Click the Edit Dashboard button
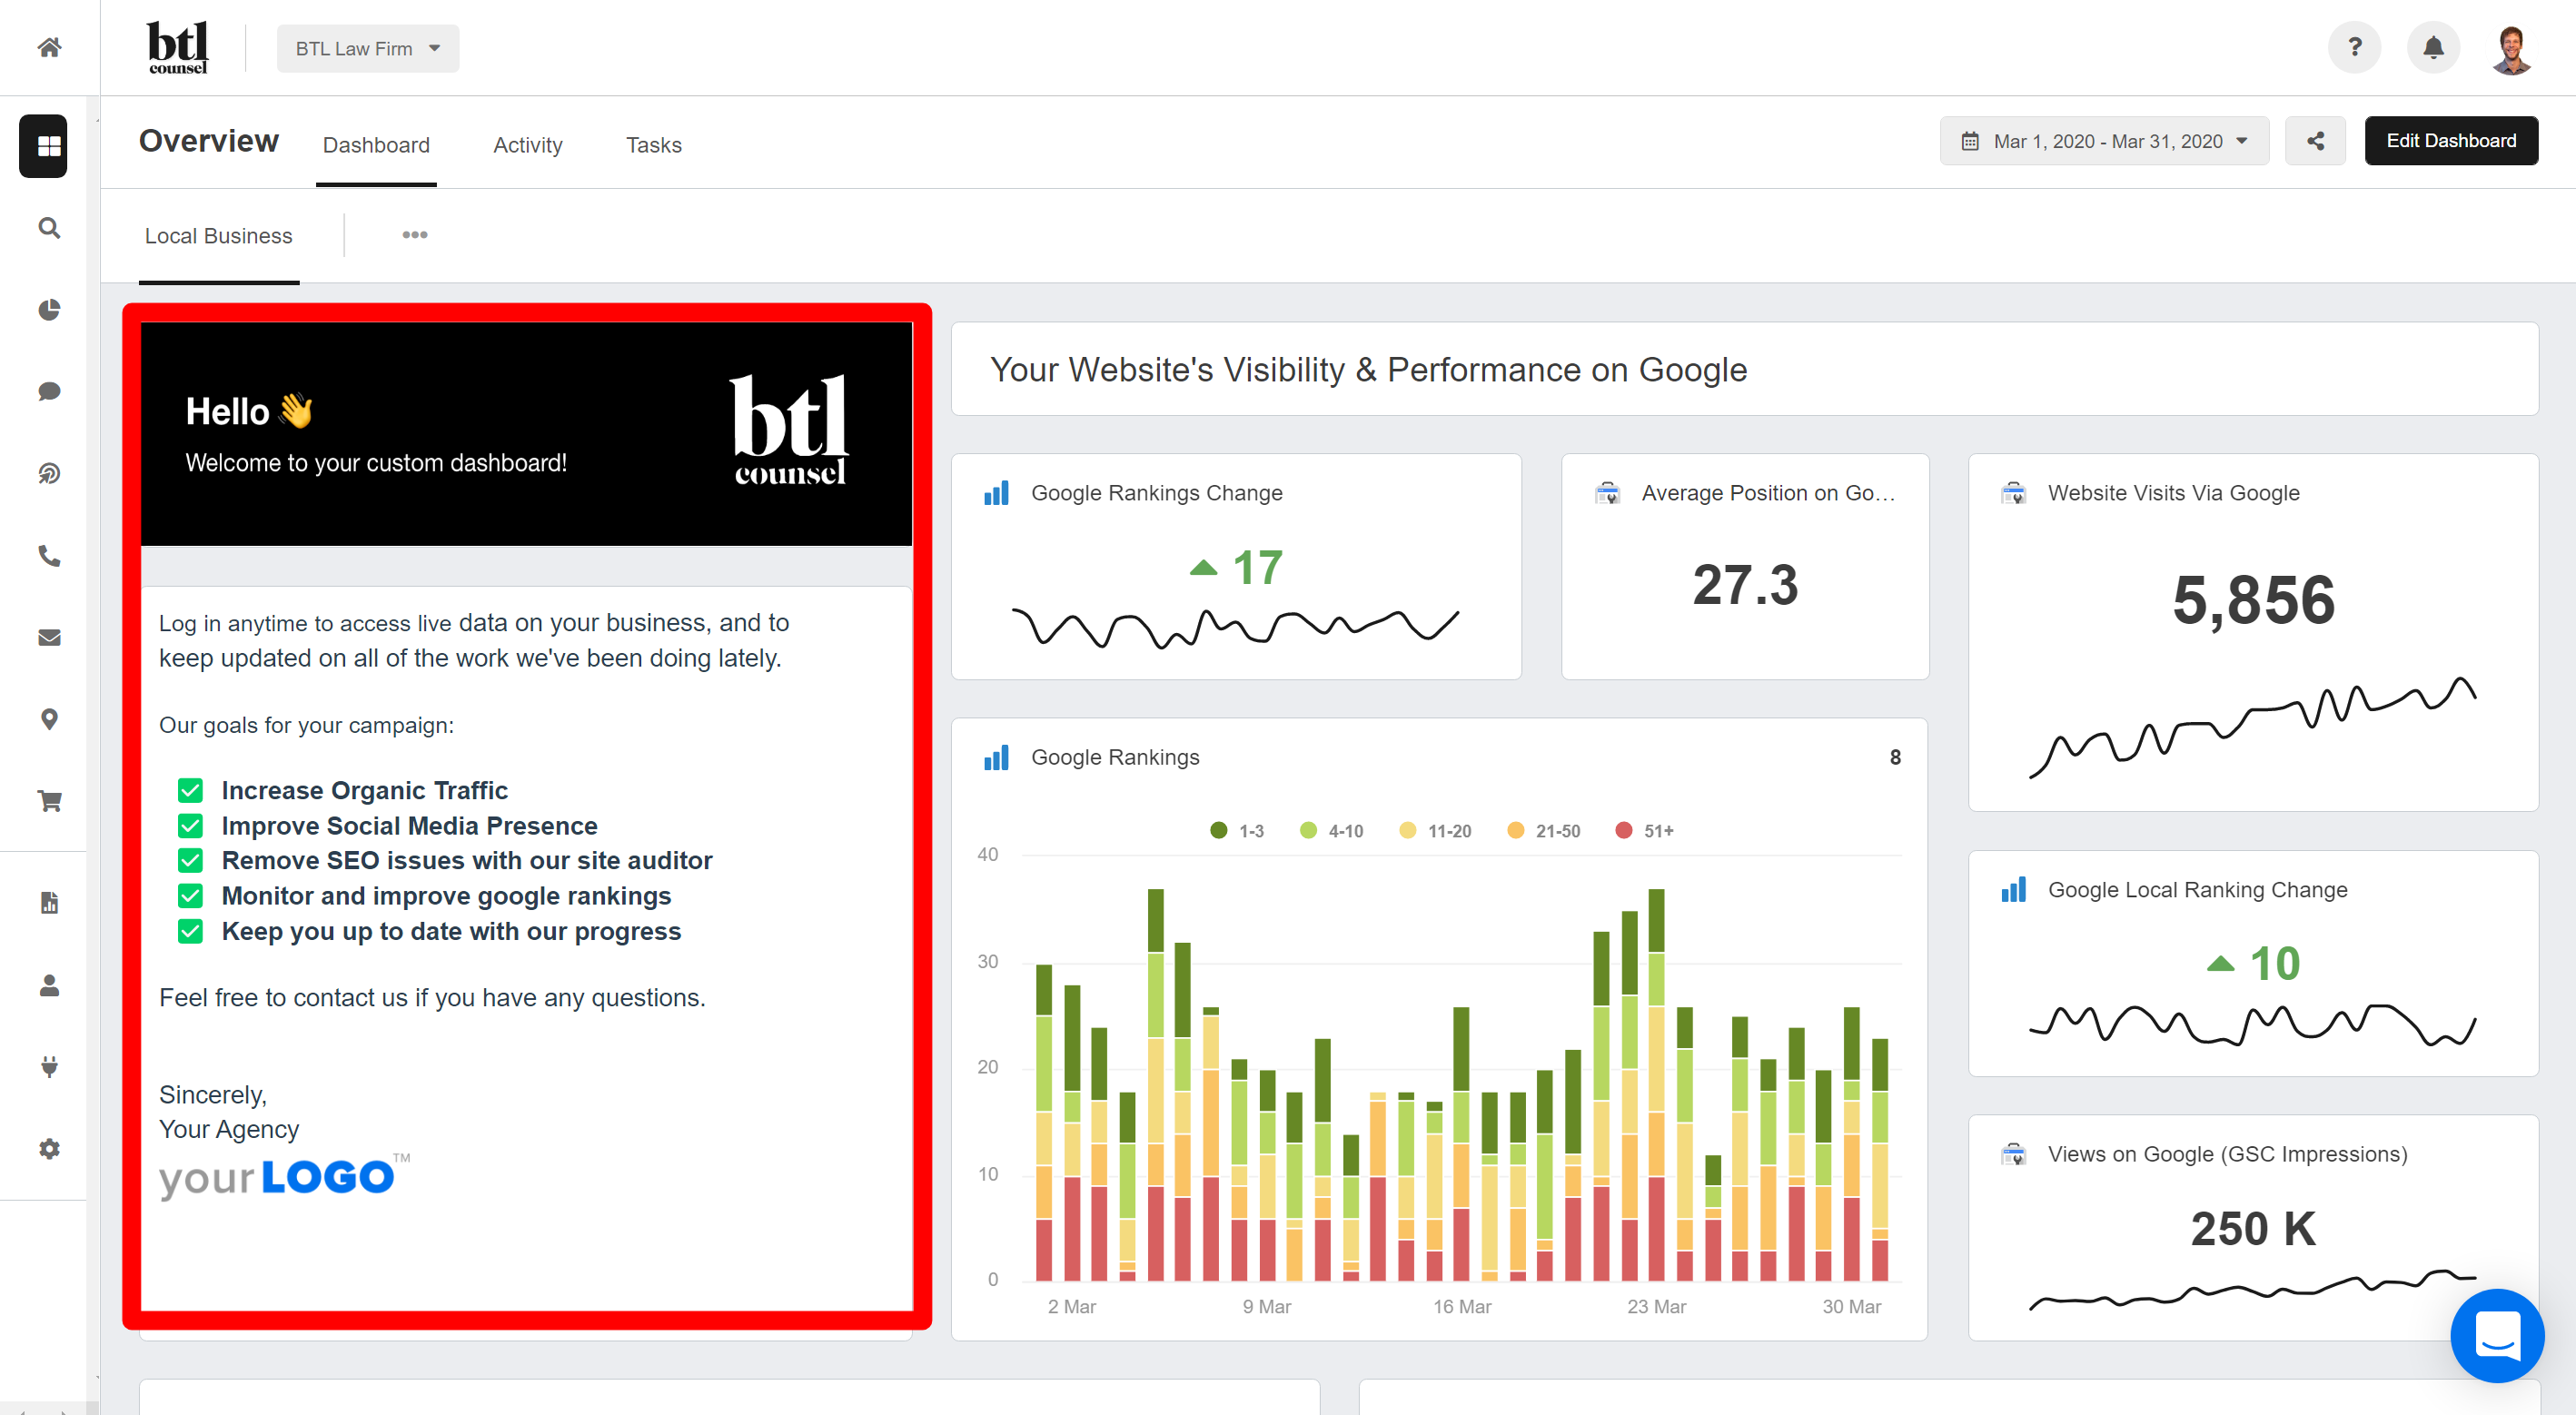This screenshot has width=2576, height=1415. point(2449,141)
